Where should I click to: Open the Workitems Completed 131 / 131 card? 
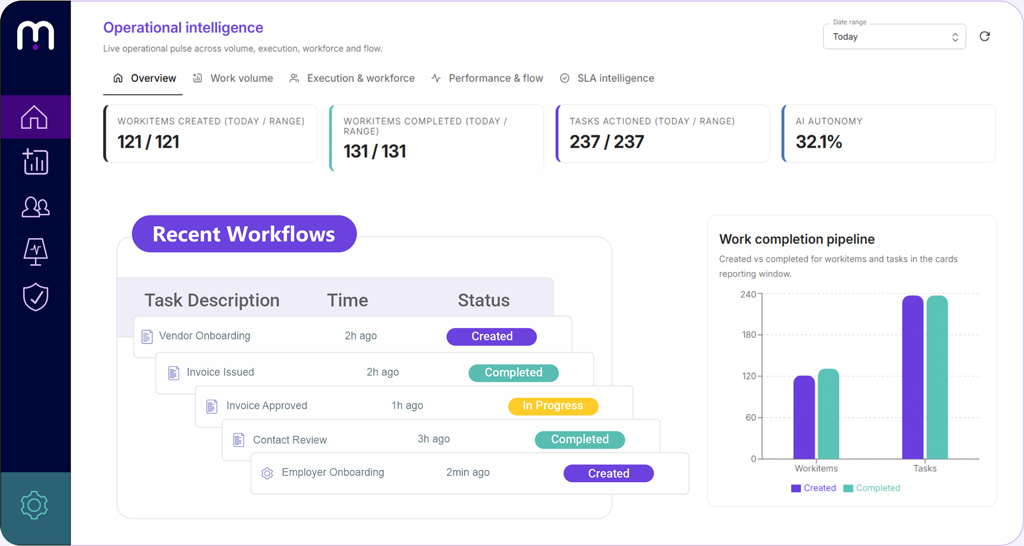[x=436, y=138]
